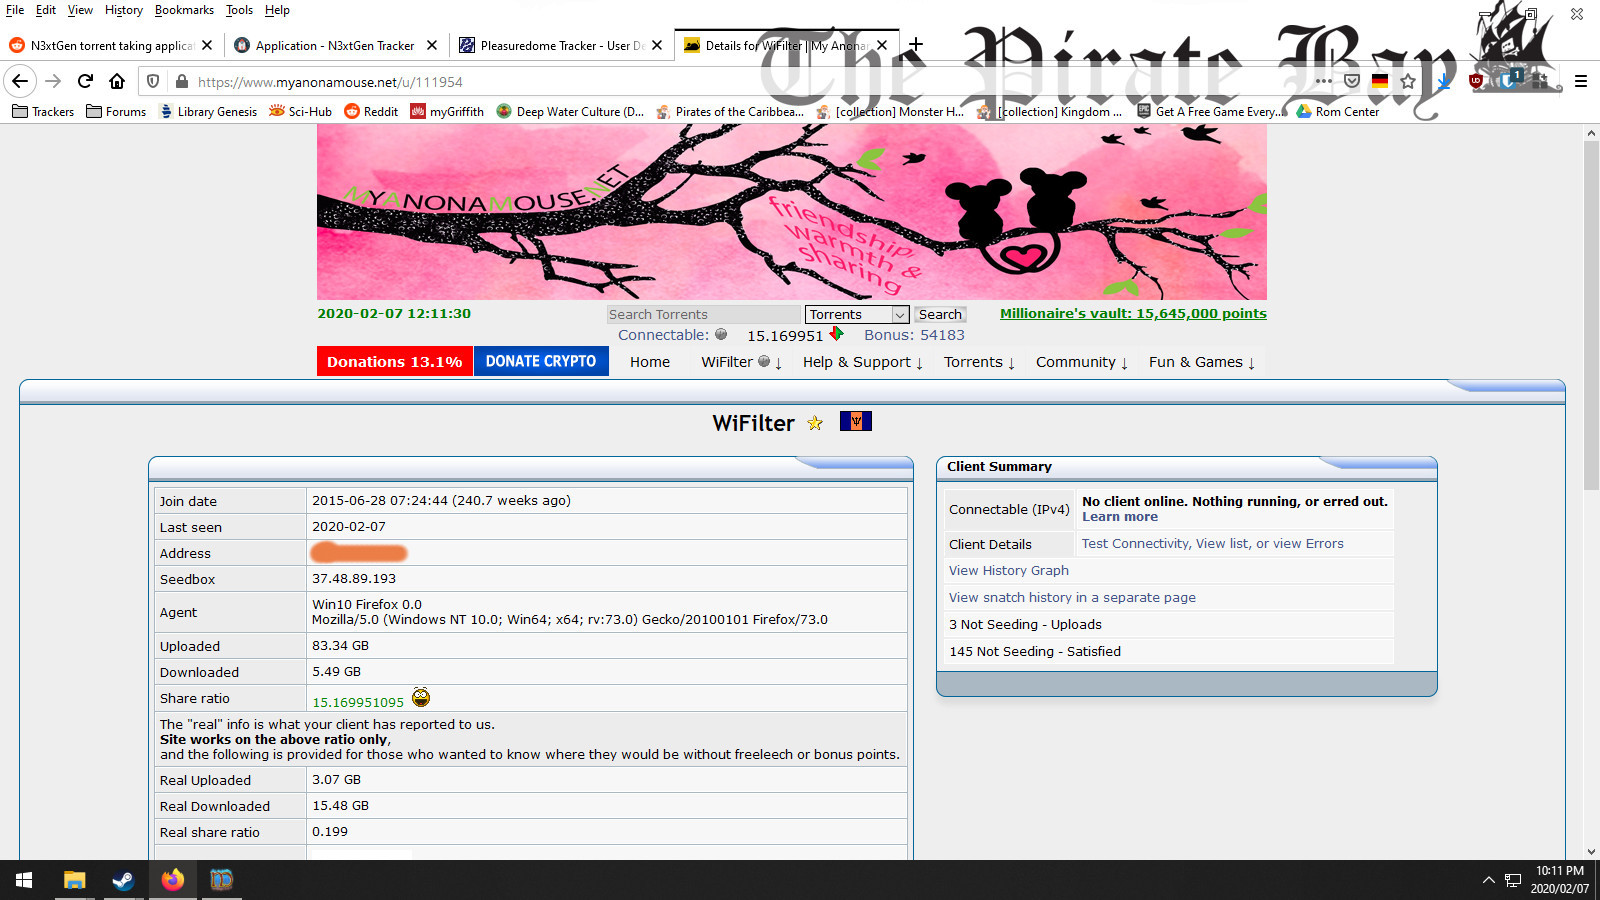1600x900 pixels.
Task: Close the Pleasuredome Tracker tab
Action: coord(657,45)
